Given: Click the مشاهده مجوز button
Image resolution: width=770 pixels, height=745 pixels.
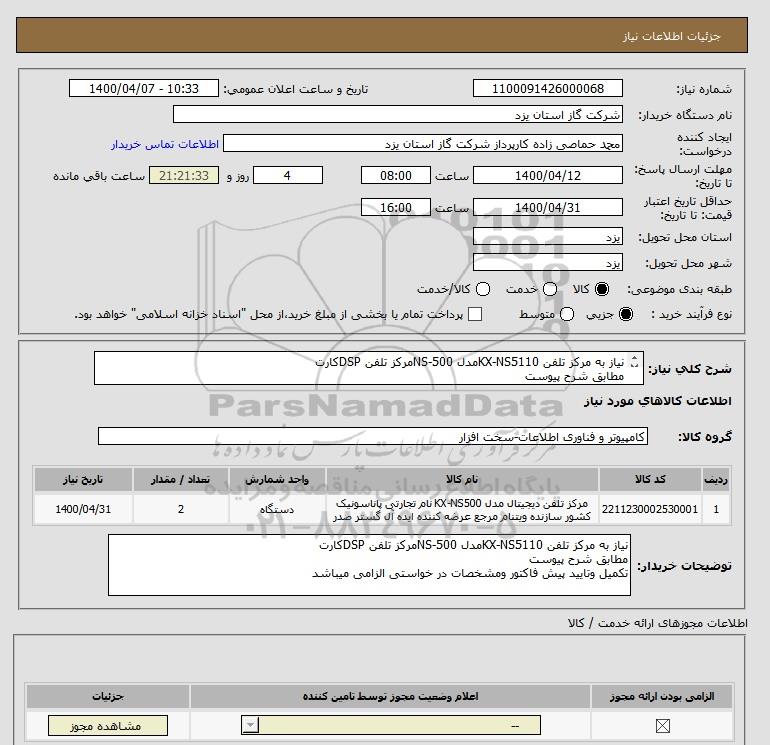Looking at the screenshot, I should point(108,726).
